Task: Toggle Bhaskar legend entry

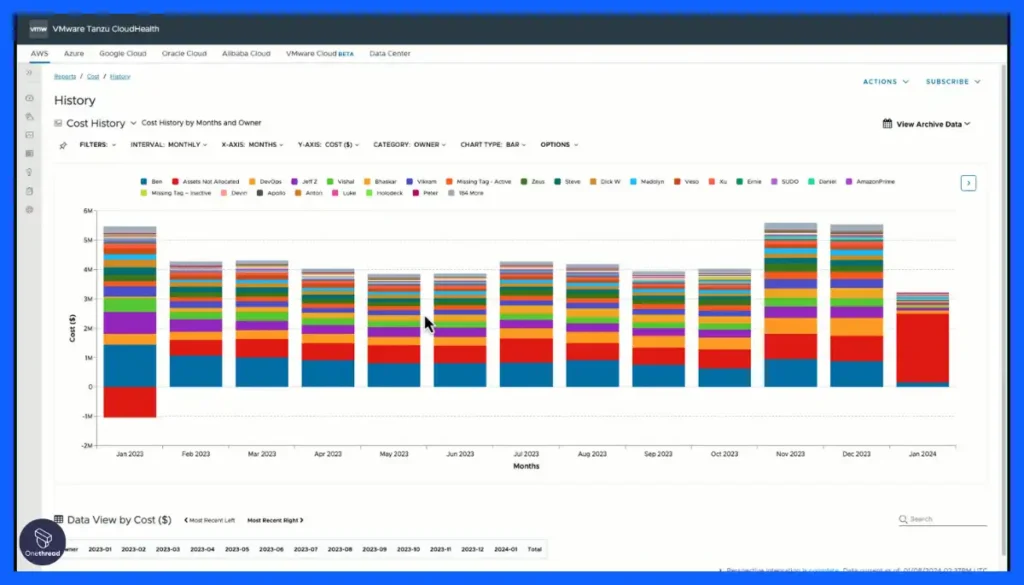Action: [x=380, y=182]
